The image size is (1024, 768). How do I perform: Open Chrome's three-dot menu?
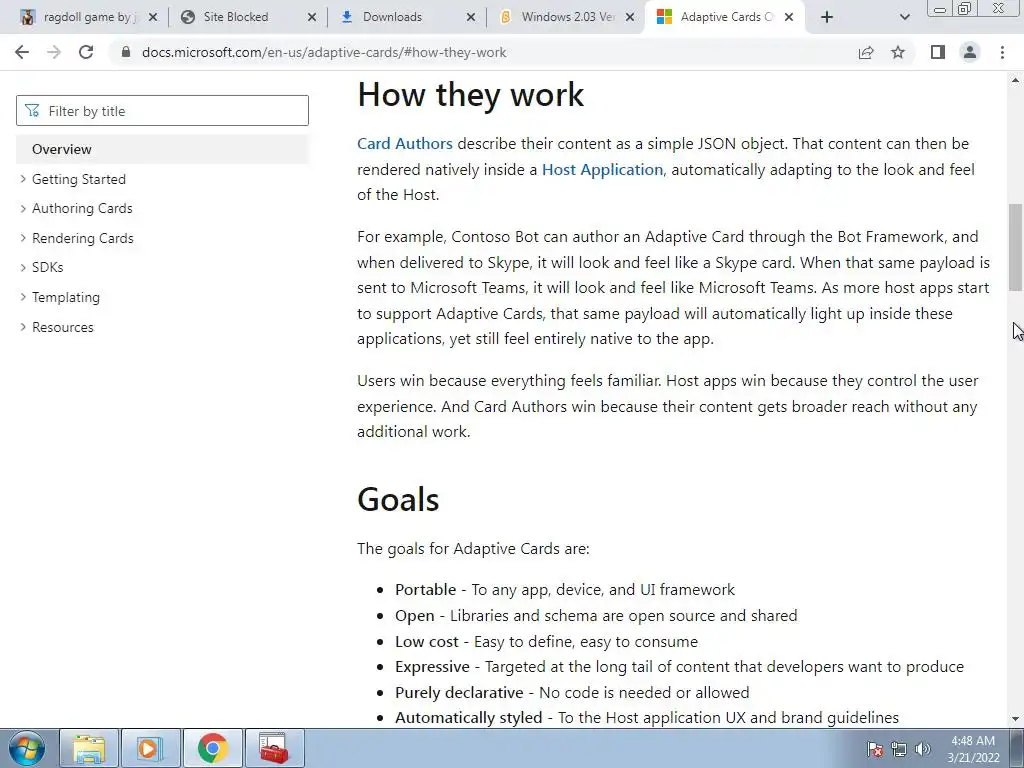(x=1002, y=52)
